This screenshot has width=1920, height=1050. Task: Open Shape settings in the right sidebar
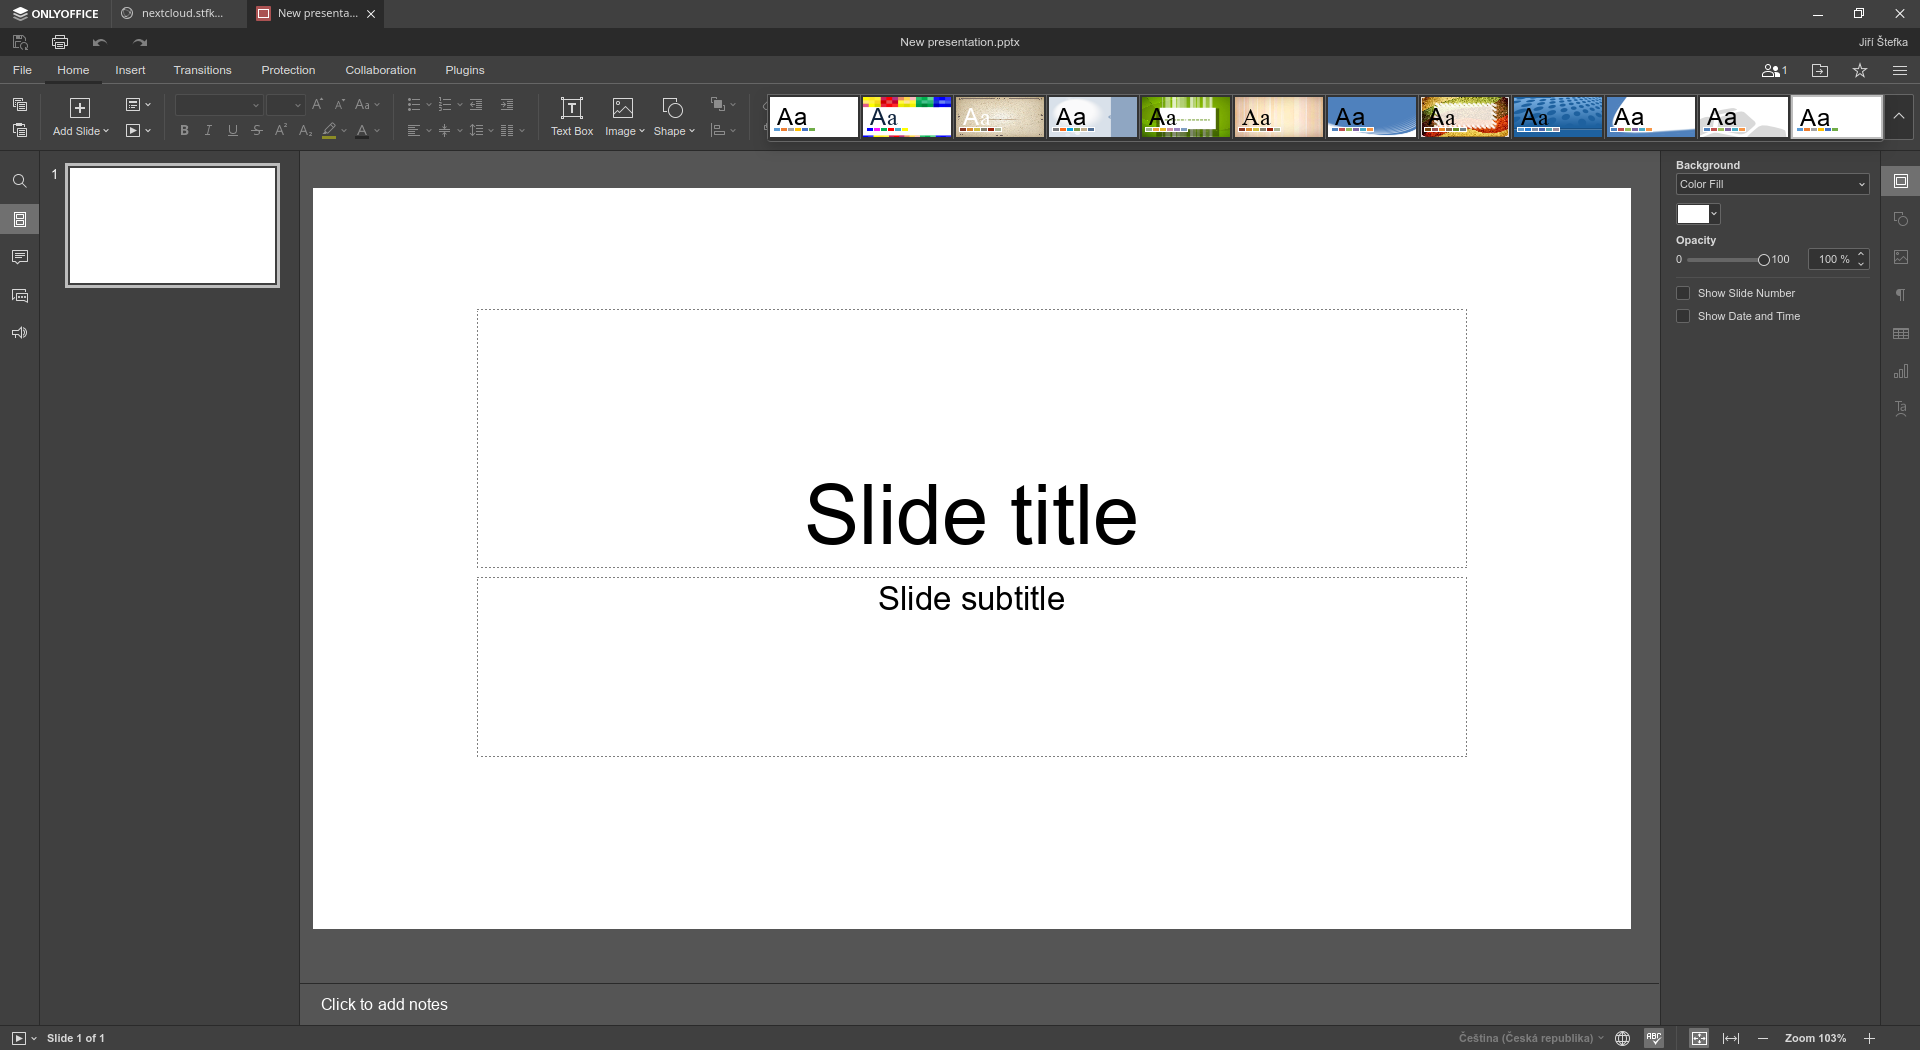click(1902, 218)
